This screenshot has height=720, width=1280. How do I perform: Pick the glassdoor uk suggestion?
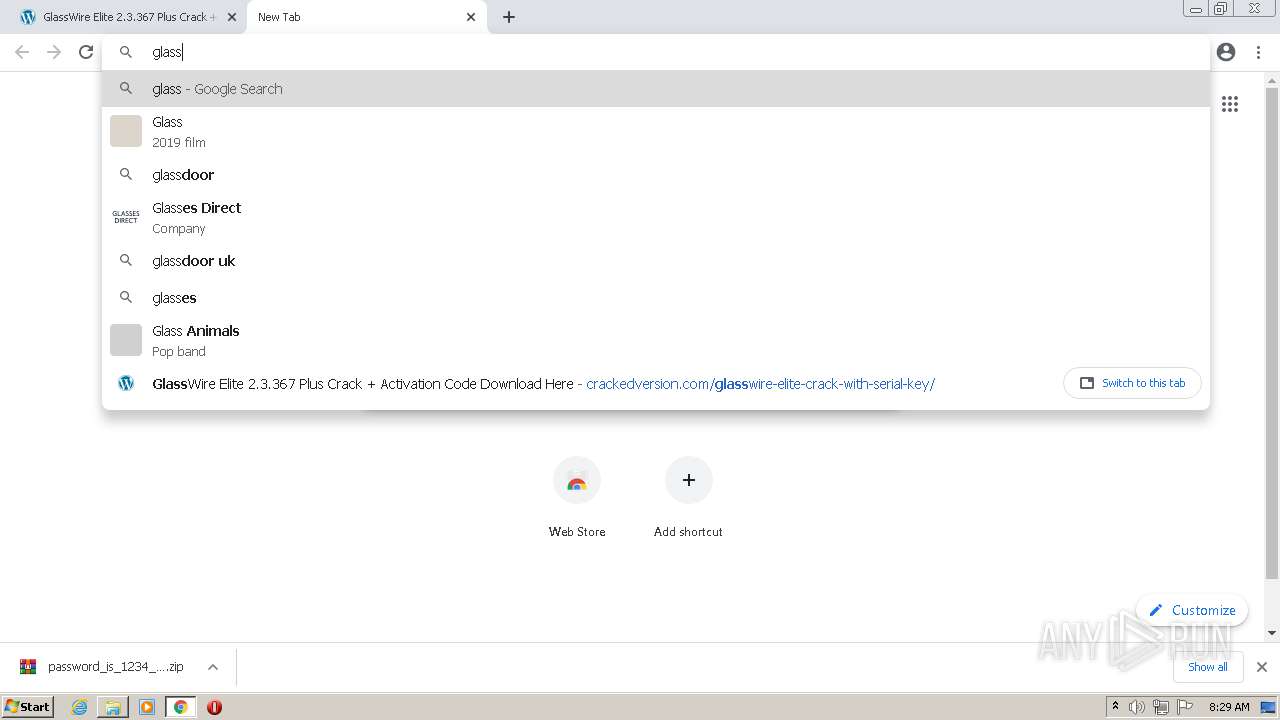655,260
